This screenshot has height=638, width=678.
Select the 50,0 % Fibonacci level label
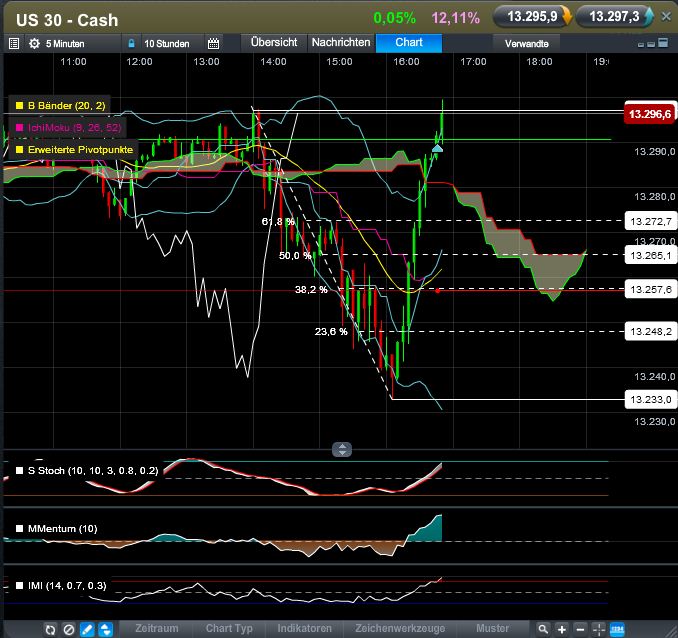point(295,256)
